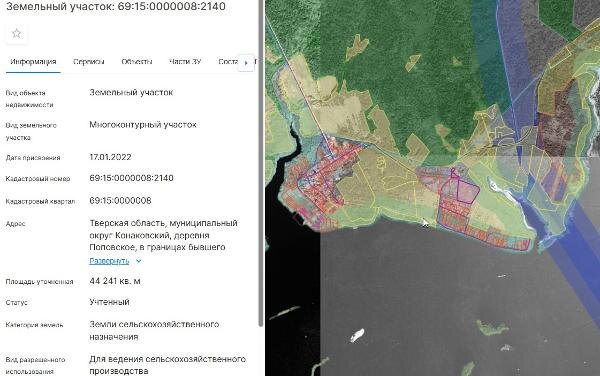Select the cadastral quarter 69:15:0000008
This screenshot has width=600, height=376.
tap(121, 200)
